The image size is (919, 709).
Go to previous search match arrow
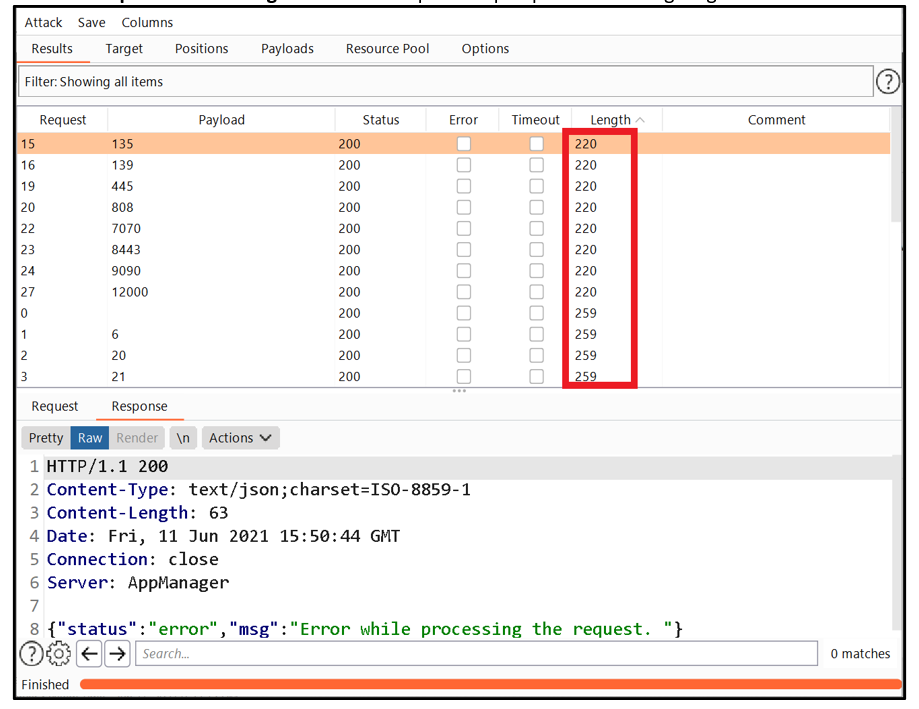[89, 653]
